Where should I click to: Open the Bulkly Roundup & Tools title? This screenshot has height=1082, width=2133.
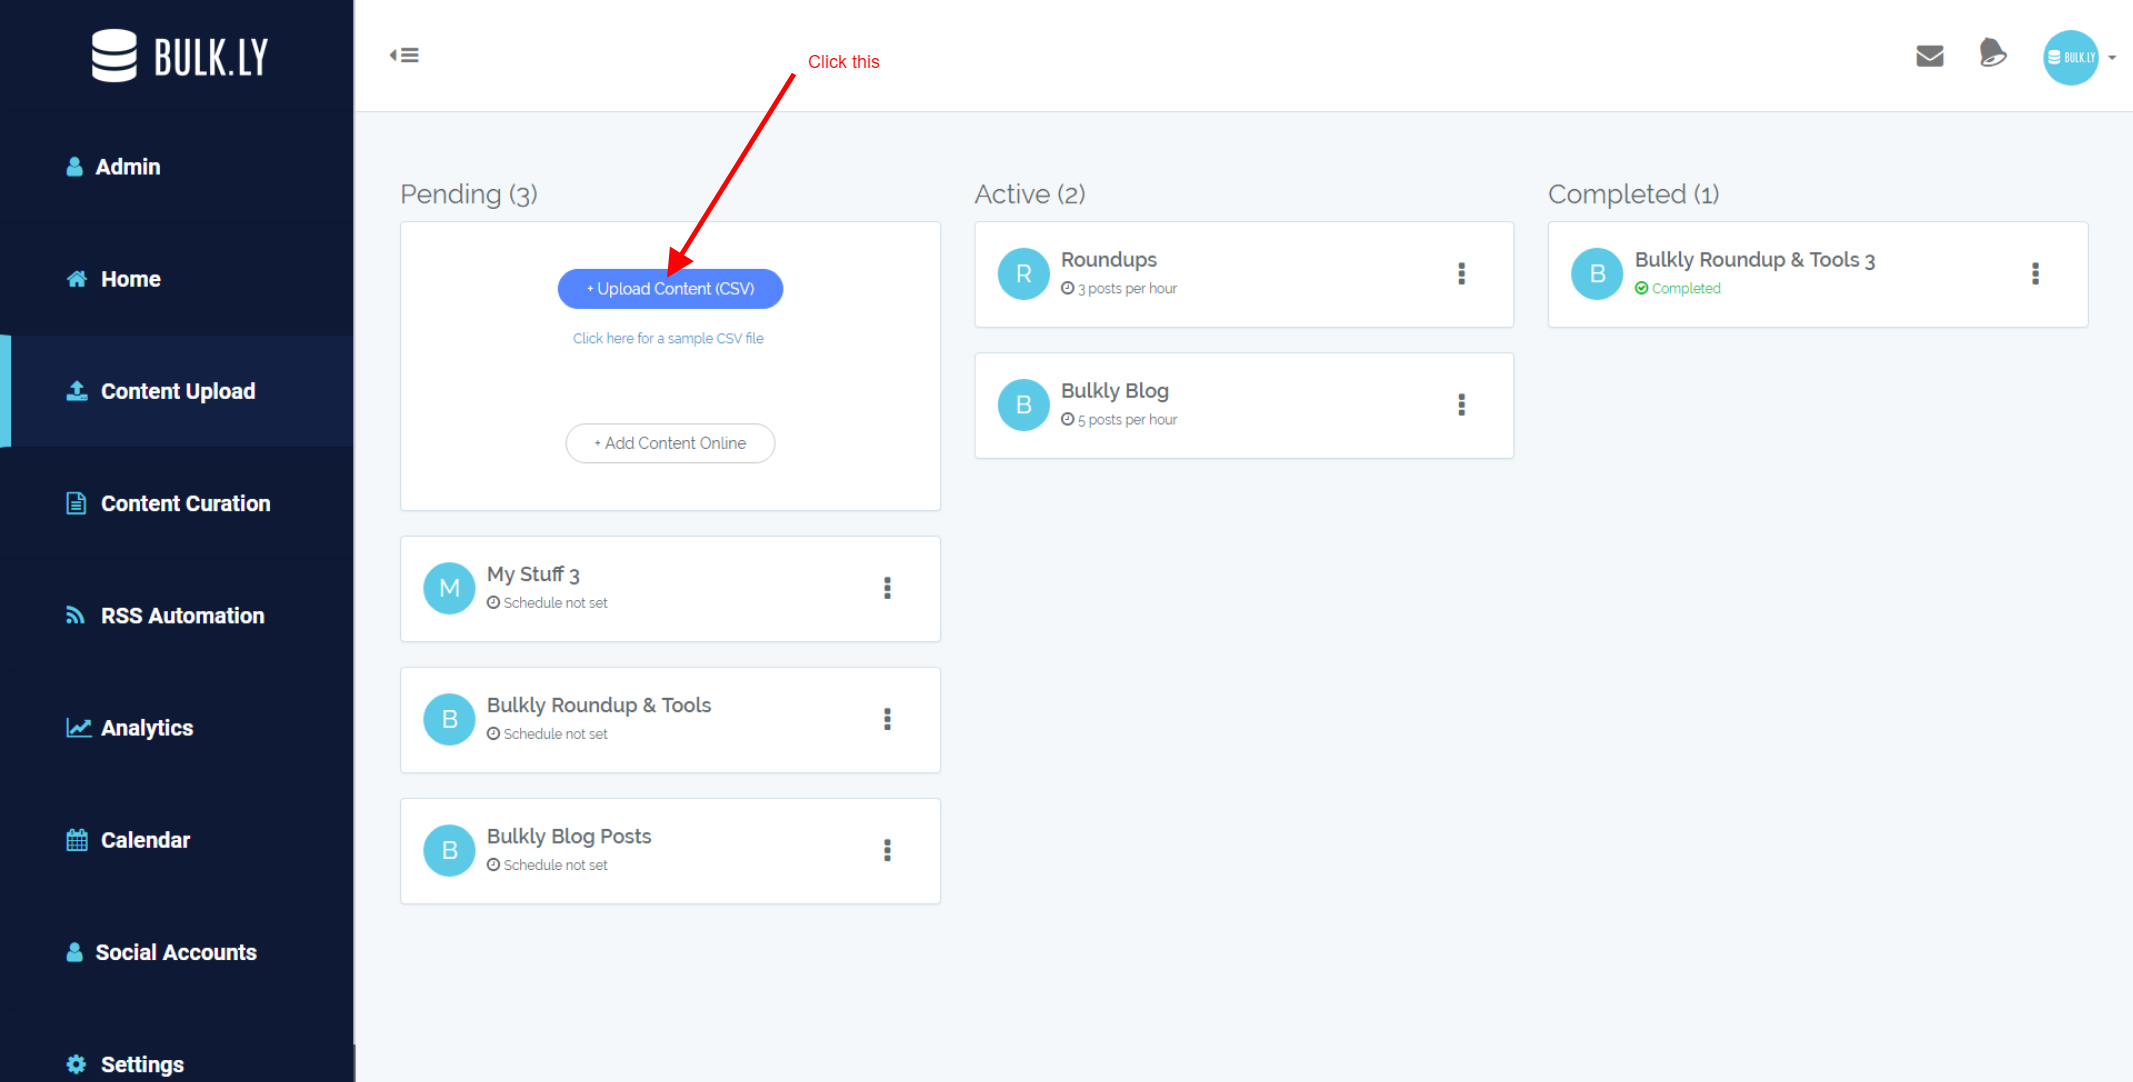pos(599,705)
